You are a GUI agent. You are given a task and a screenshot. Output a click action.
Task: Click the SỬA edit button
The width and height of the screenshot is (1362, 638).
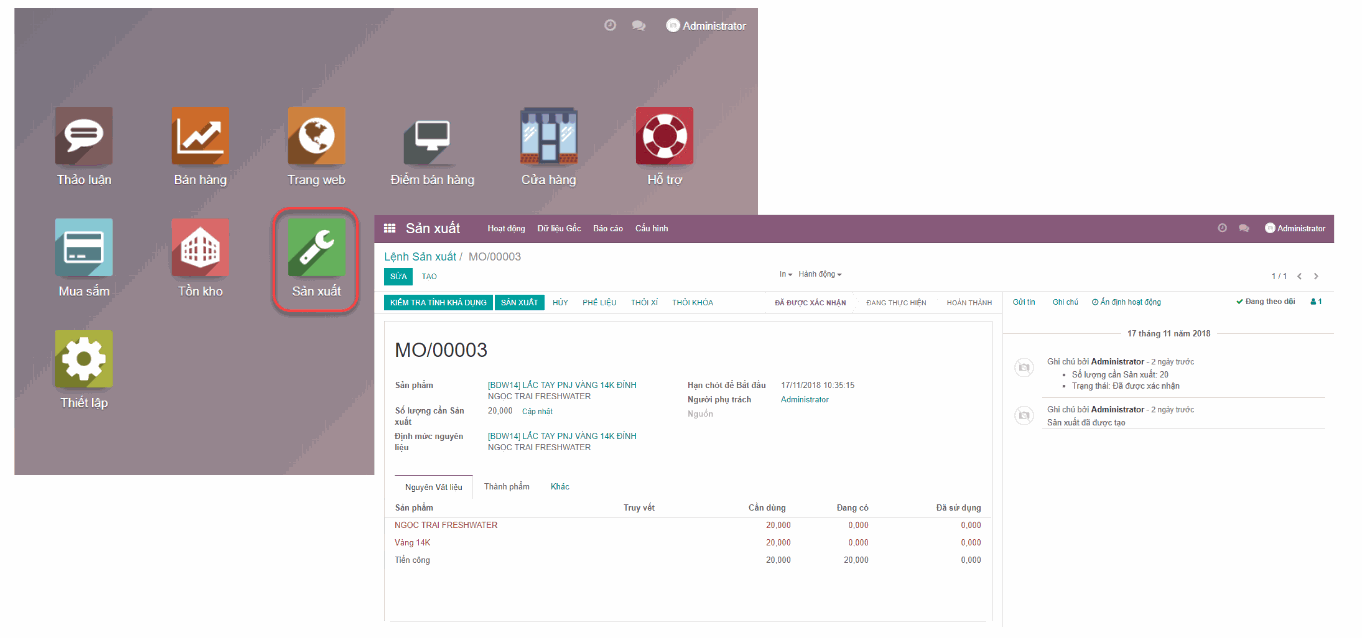399,275
